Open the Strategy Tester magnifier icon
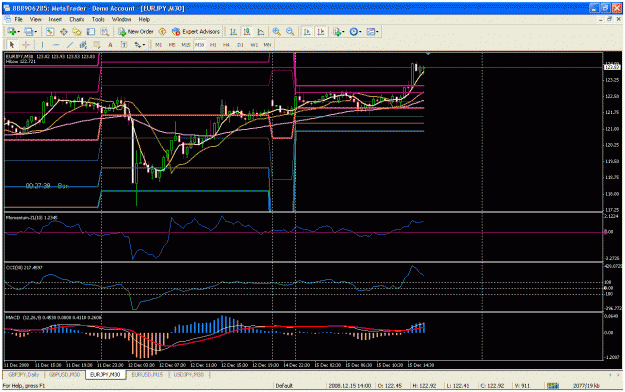Image resolution: width=625 pixels, height=392 pixels. [104, 32]
